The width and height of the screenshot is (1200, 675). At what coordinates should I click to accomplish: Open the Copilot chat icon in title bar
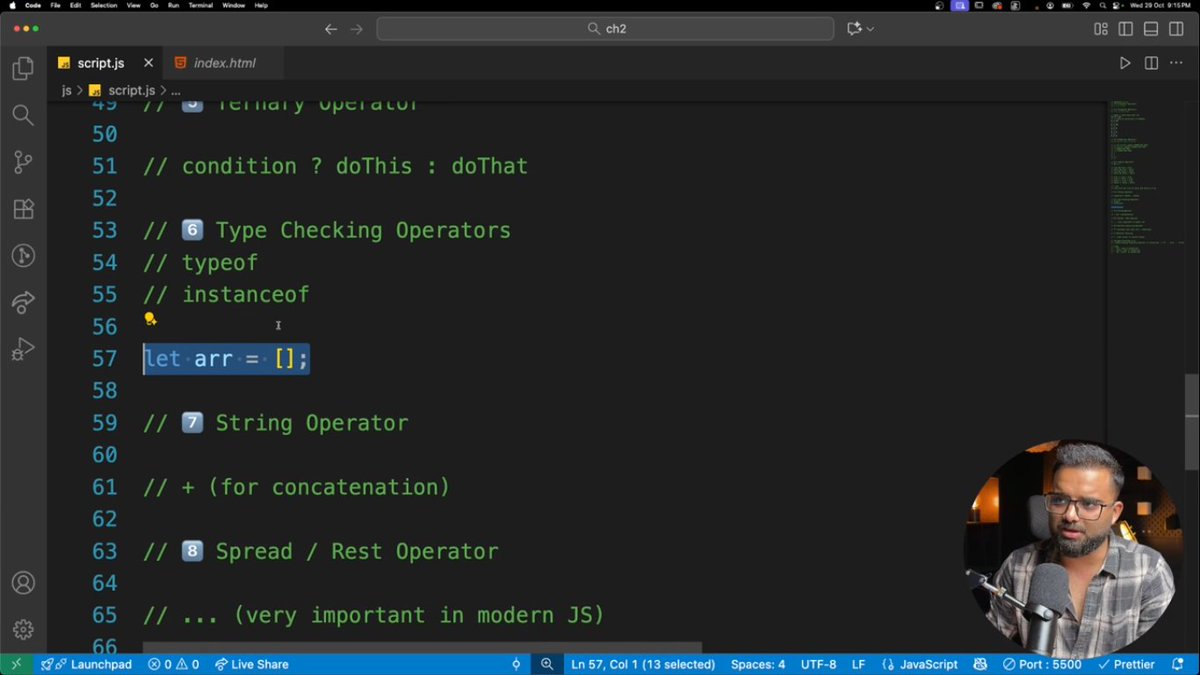point(854,29)
